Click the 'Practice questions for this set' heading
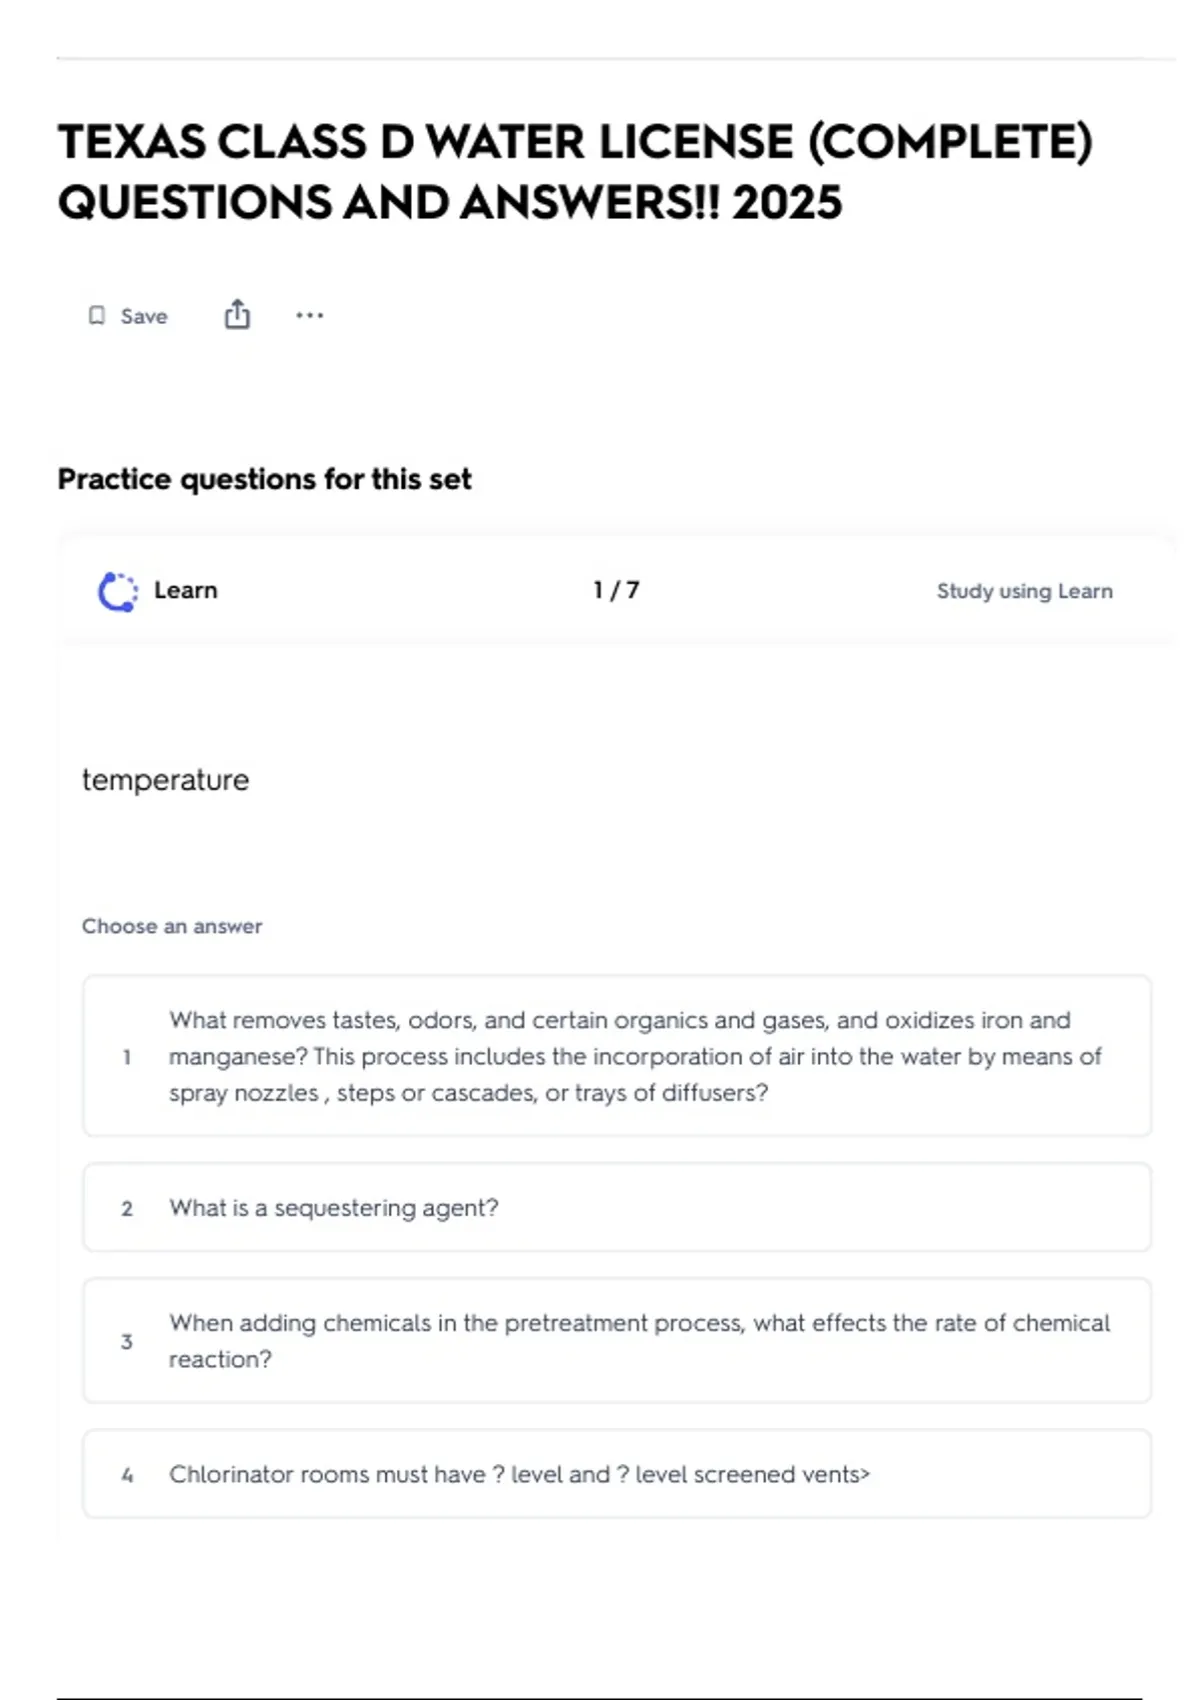The height and width of the screenshot is (1700, 1200). tap(264, 479)
